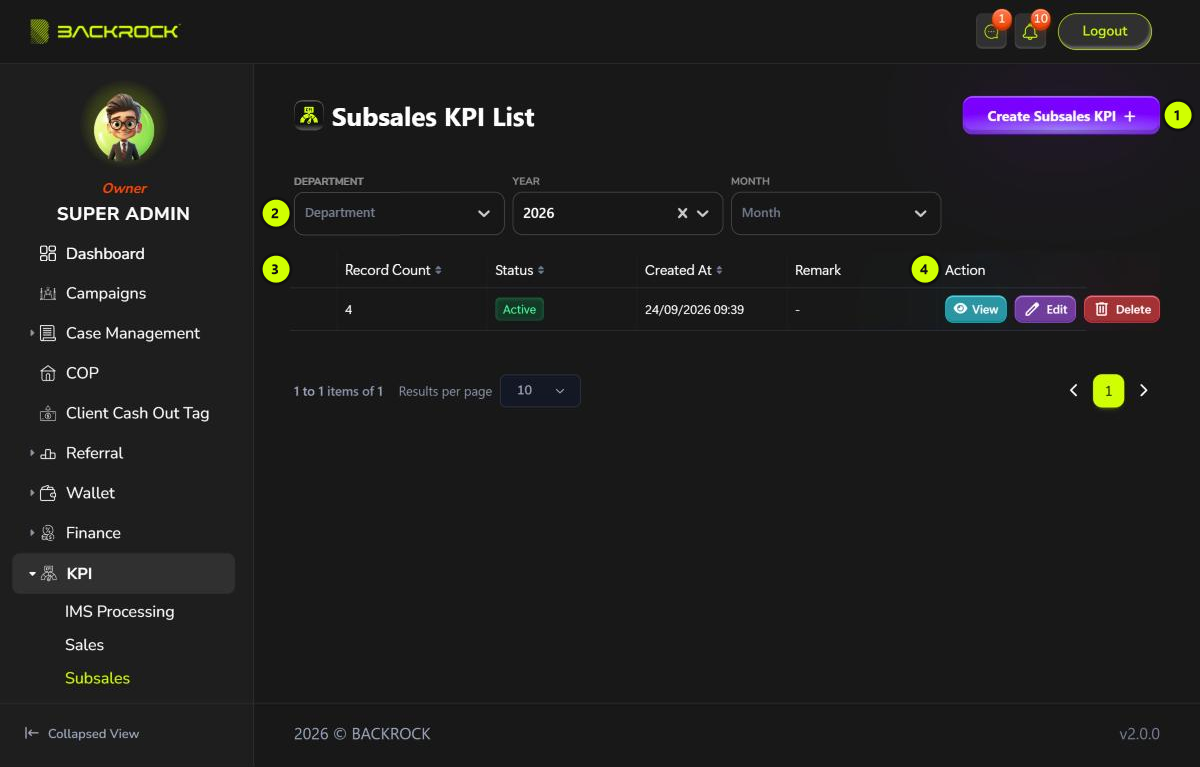
Task: Go to the next results page
Action: 1144,391
